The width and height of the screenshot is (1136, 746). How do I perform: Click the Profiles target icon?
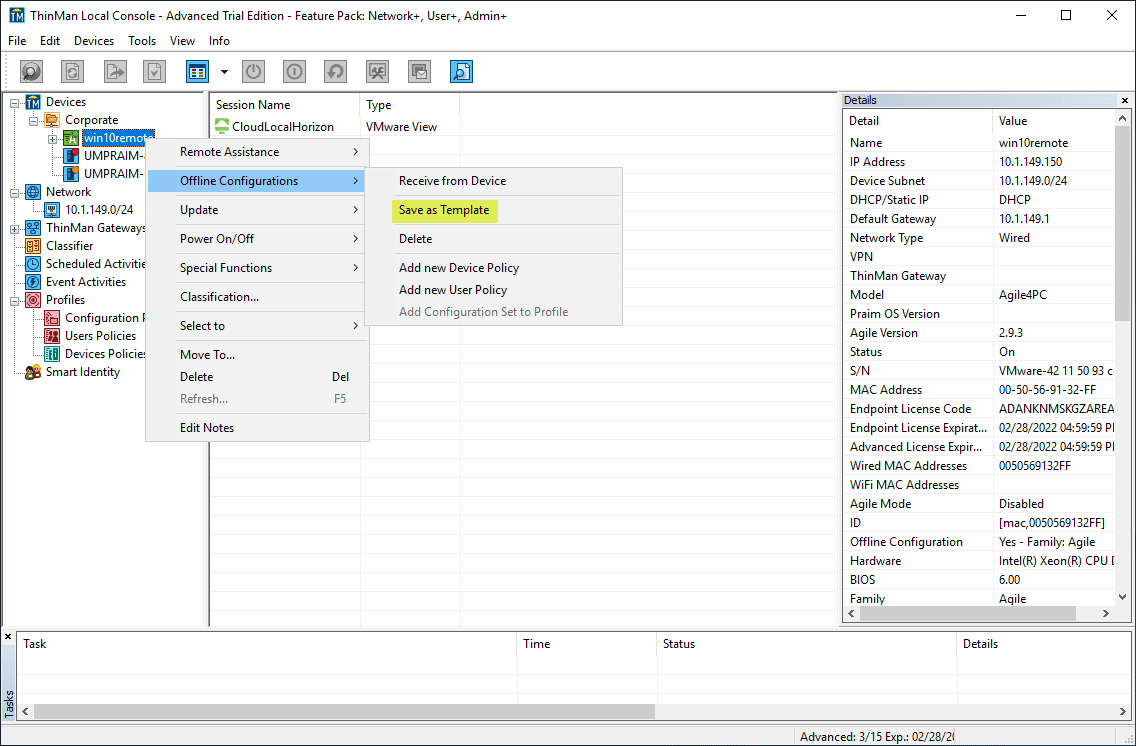tap(33, 300)
